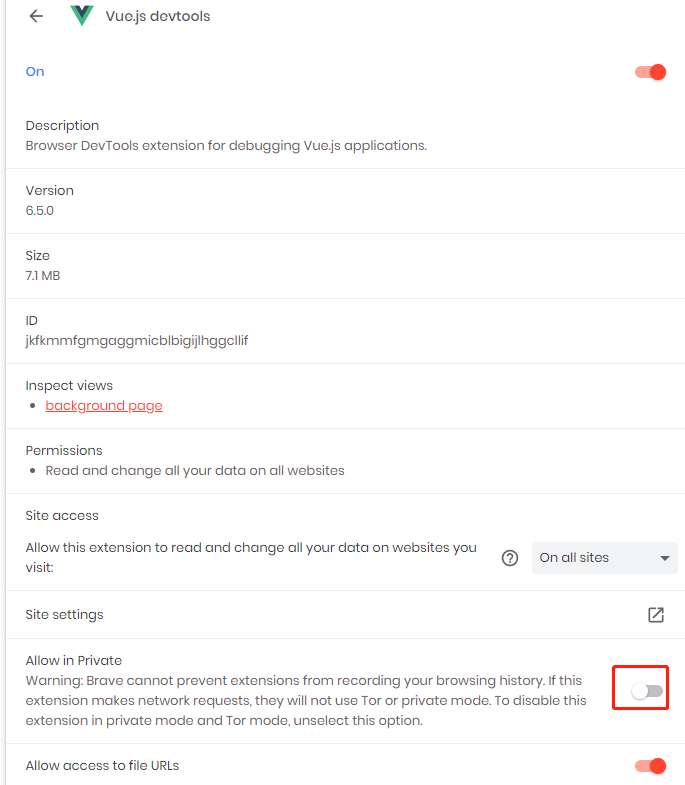
Task: Click the Read and change all data permission
Action: (x=195, y=471)
